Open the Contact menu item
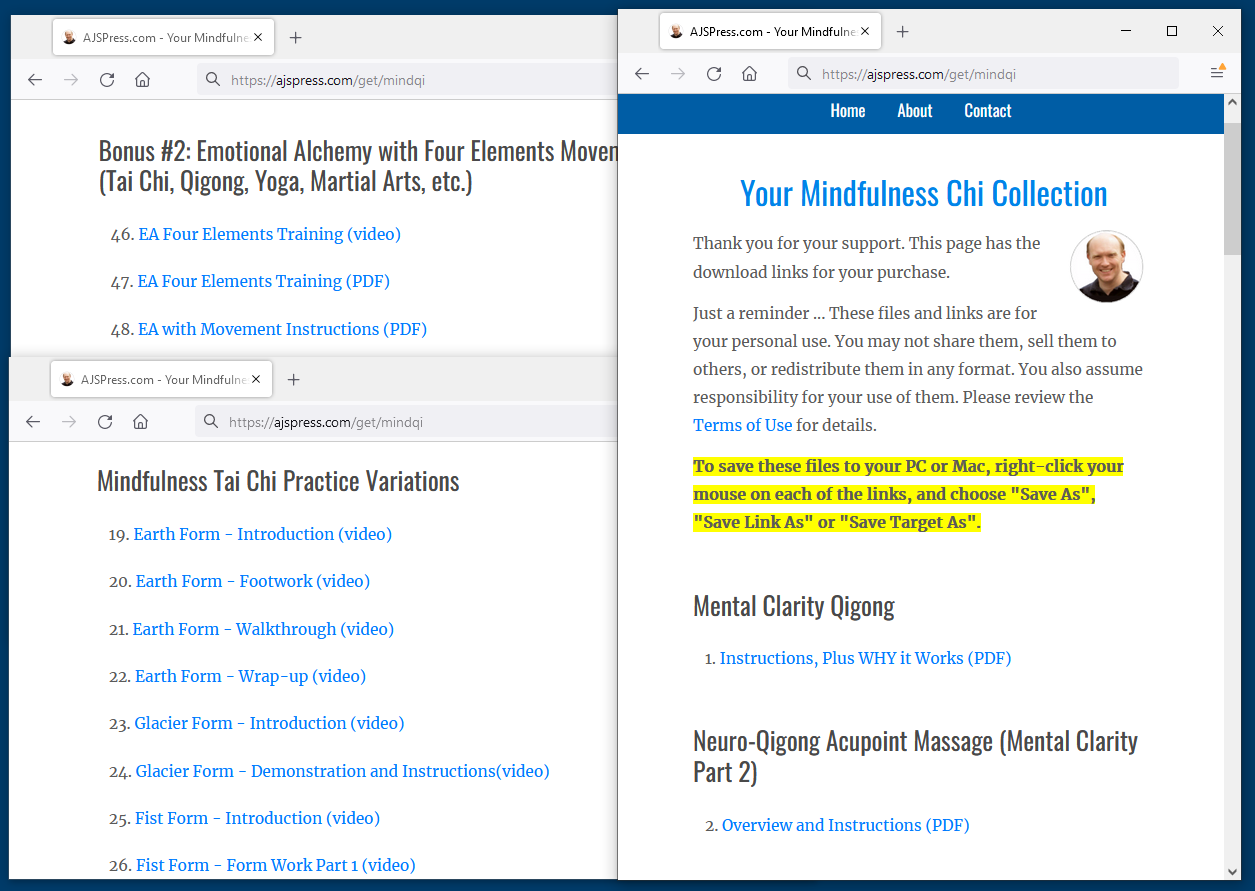Screen dimensions: 1255x891 (987, 111)
